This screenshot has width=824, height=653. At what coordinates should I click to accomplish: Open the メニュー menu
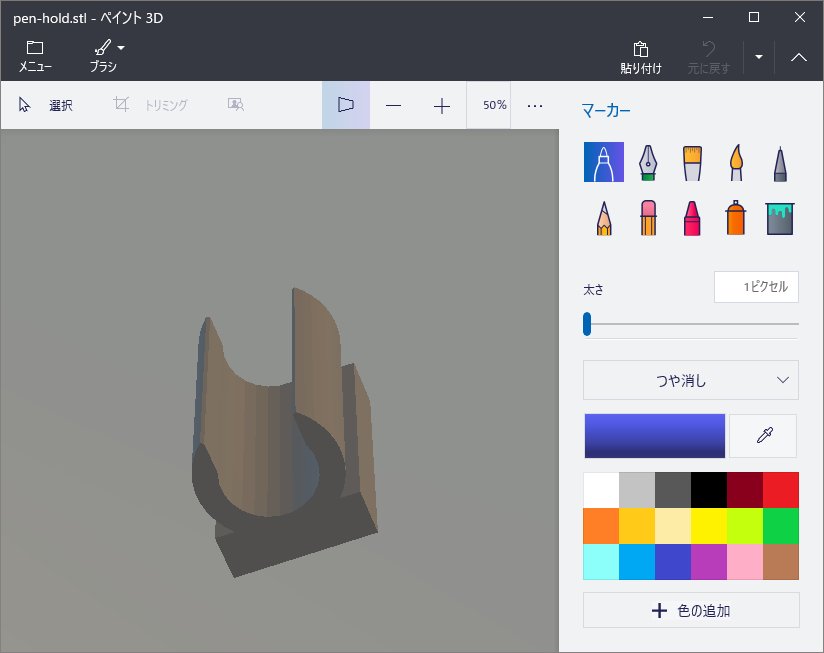pyautogui.click(x=35, y=56)
